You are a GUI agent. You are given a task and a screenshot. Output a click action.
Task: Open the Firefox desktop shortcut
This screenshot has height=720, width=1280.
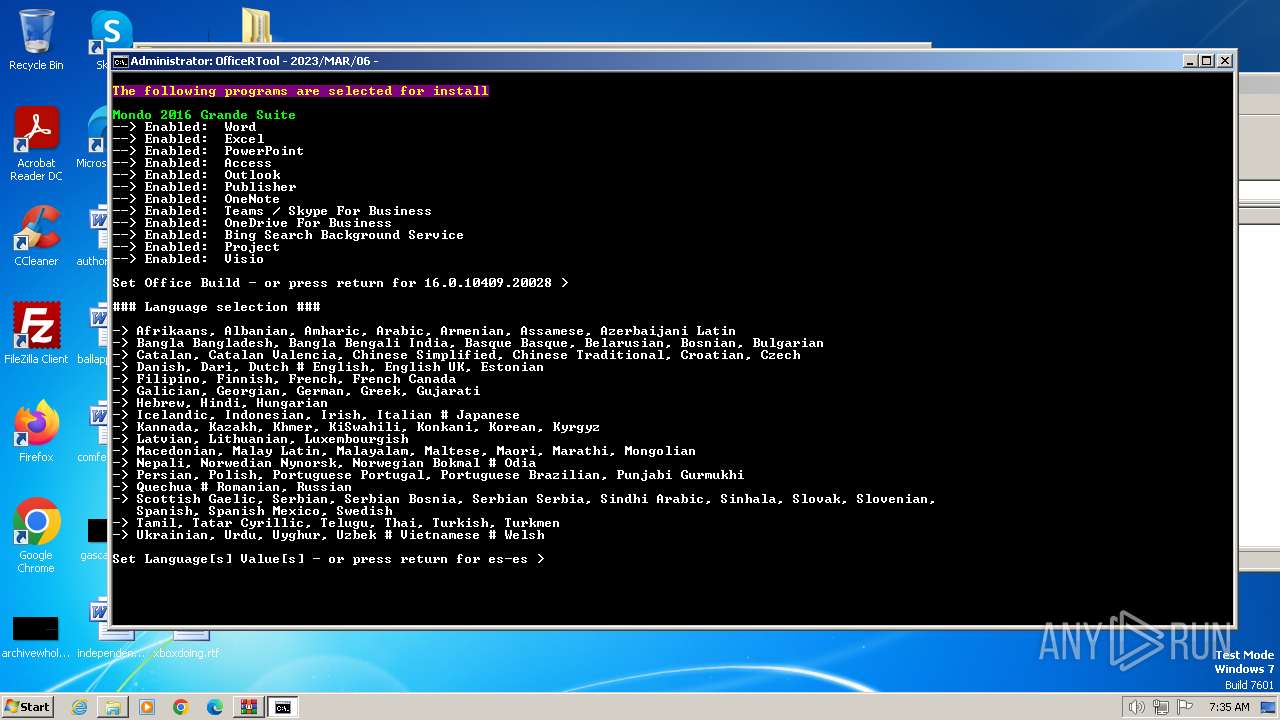click(36, 432)
